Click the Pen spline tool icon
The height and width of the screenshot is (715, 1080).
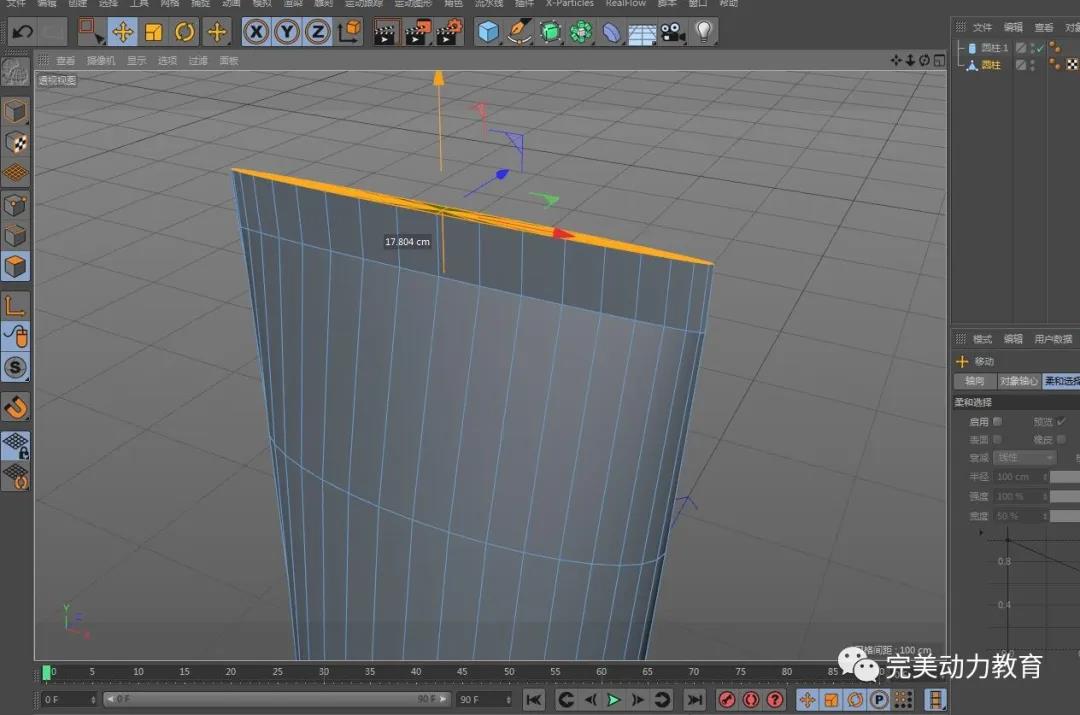click(519, 32)
